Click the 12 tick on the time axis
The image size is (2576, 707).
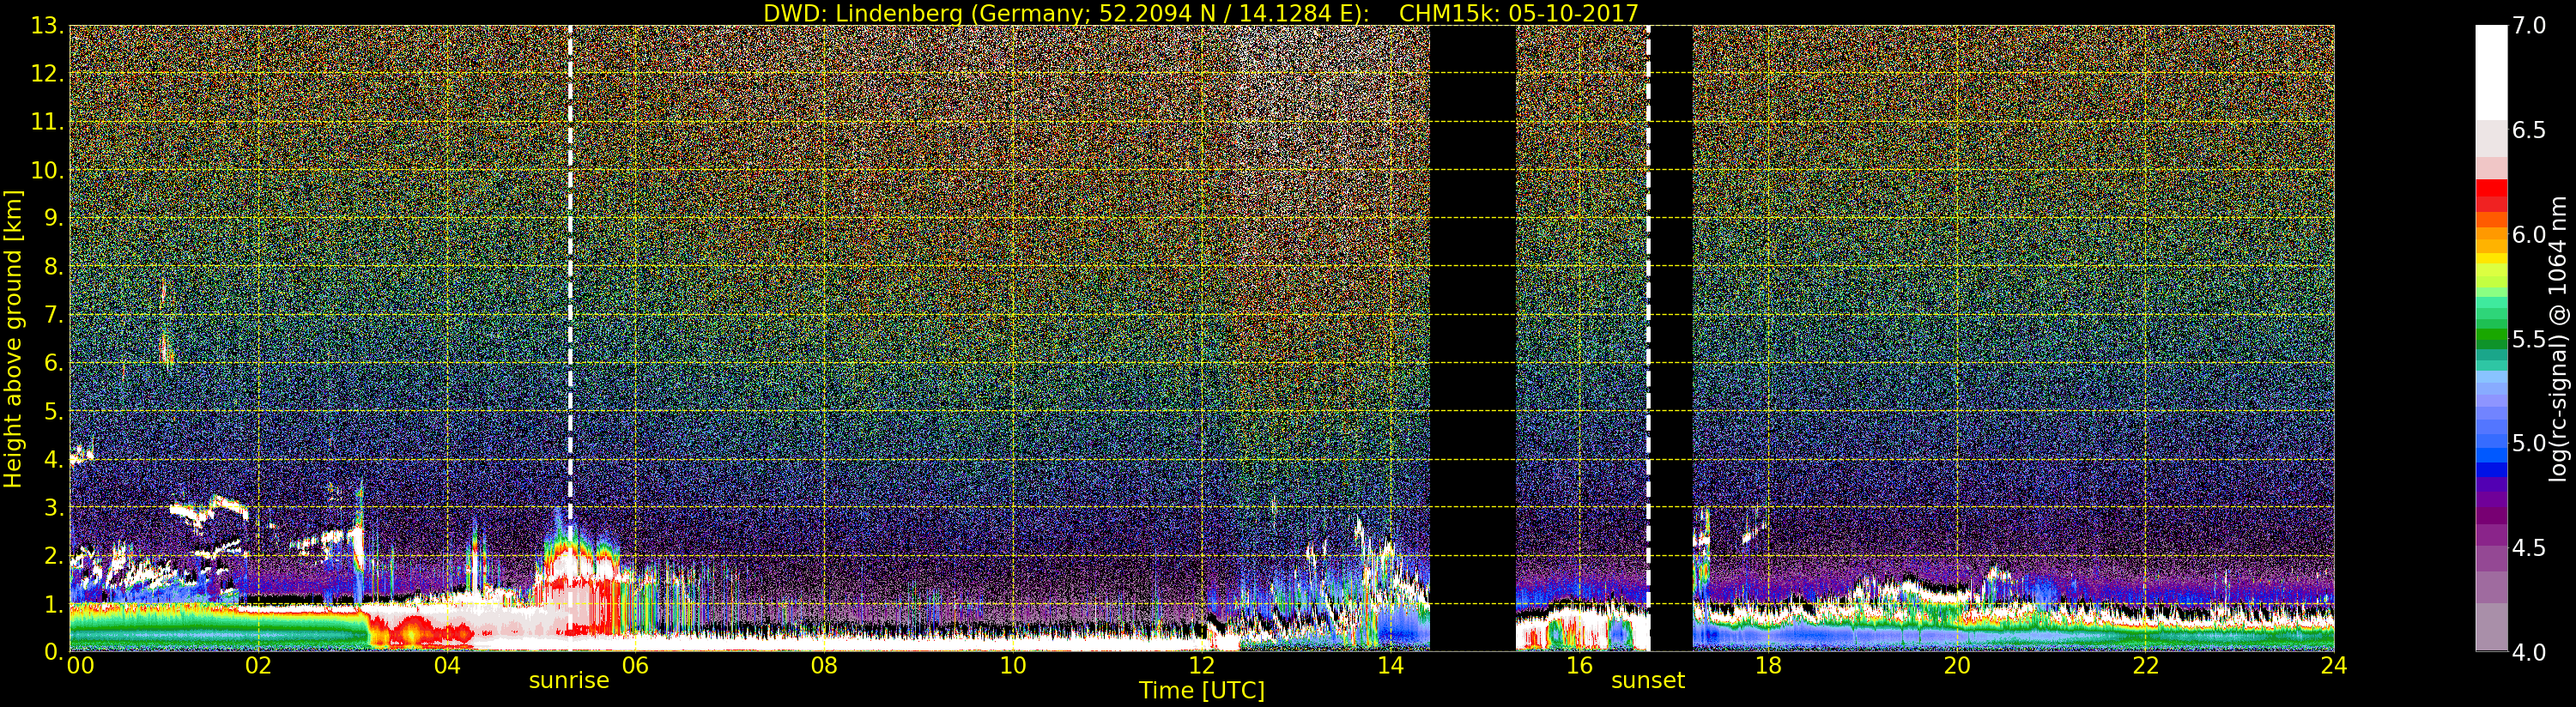click(1201, 666)
